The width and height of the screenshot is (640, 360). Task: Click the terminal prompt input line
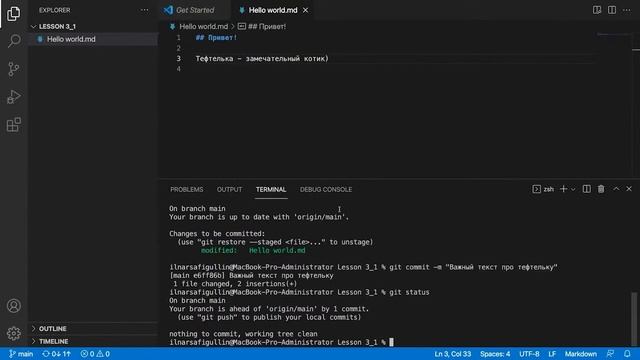point(282,342)
